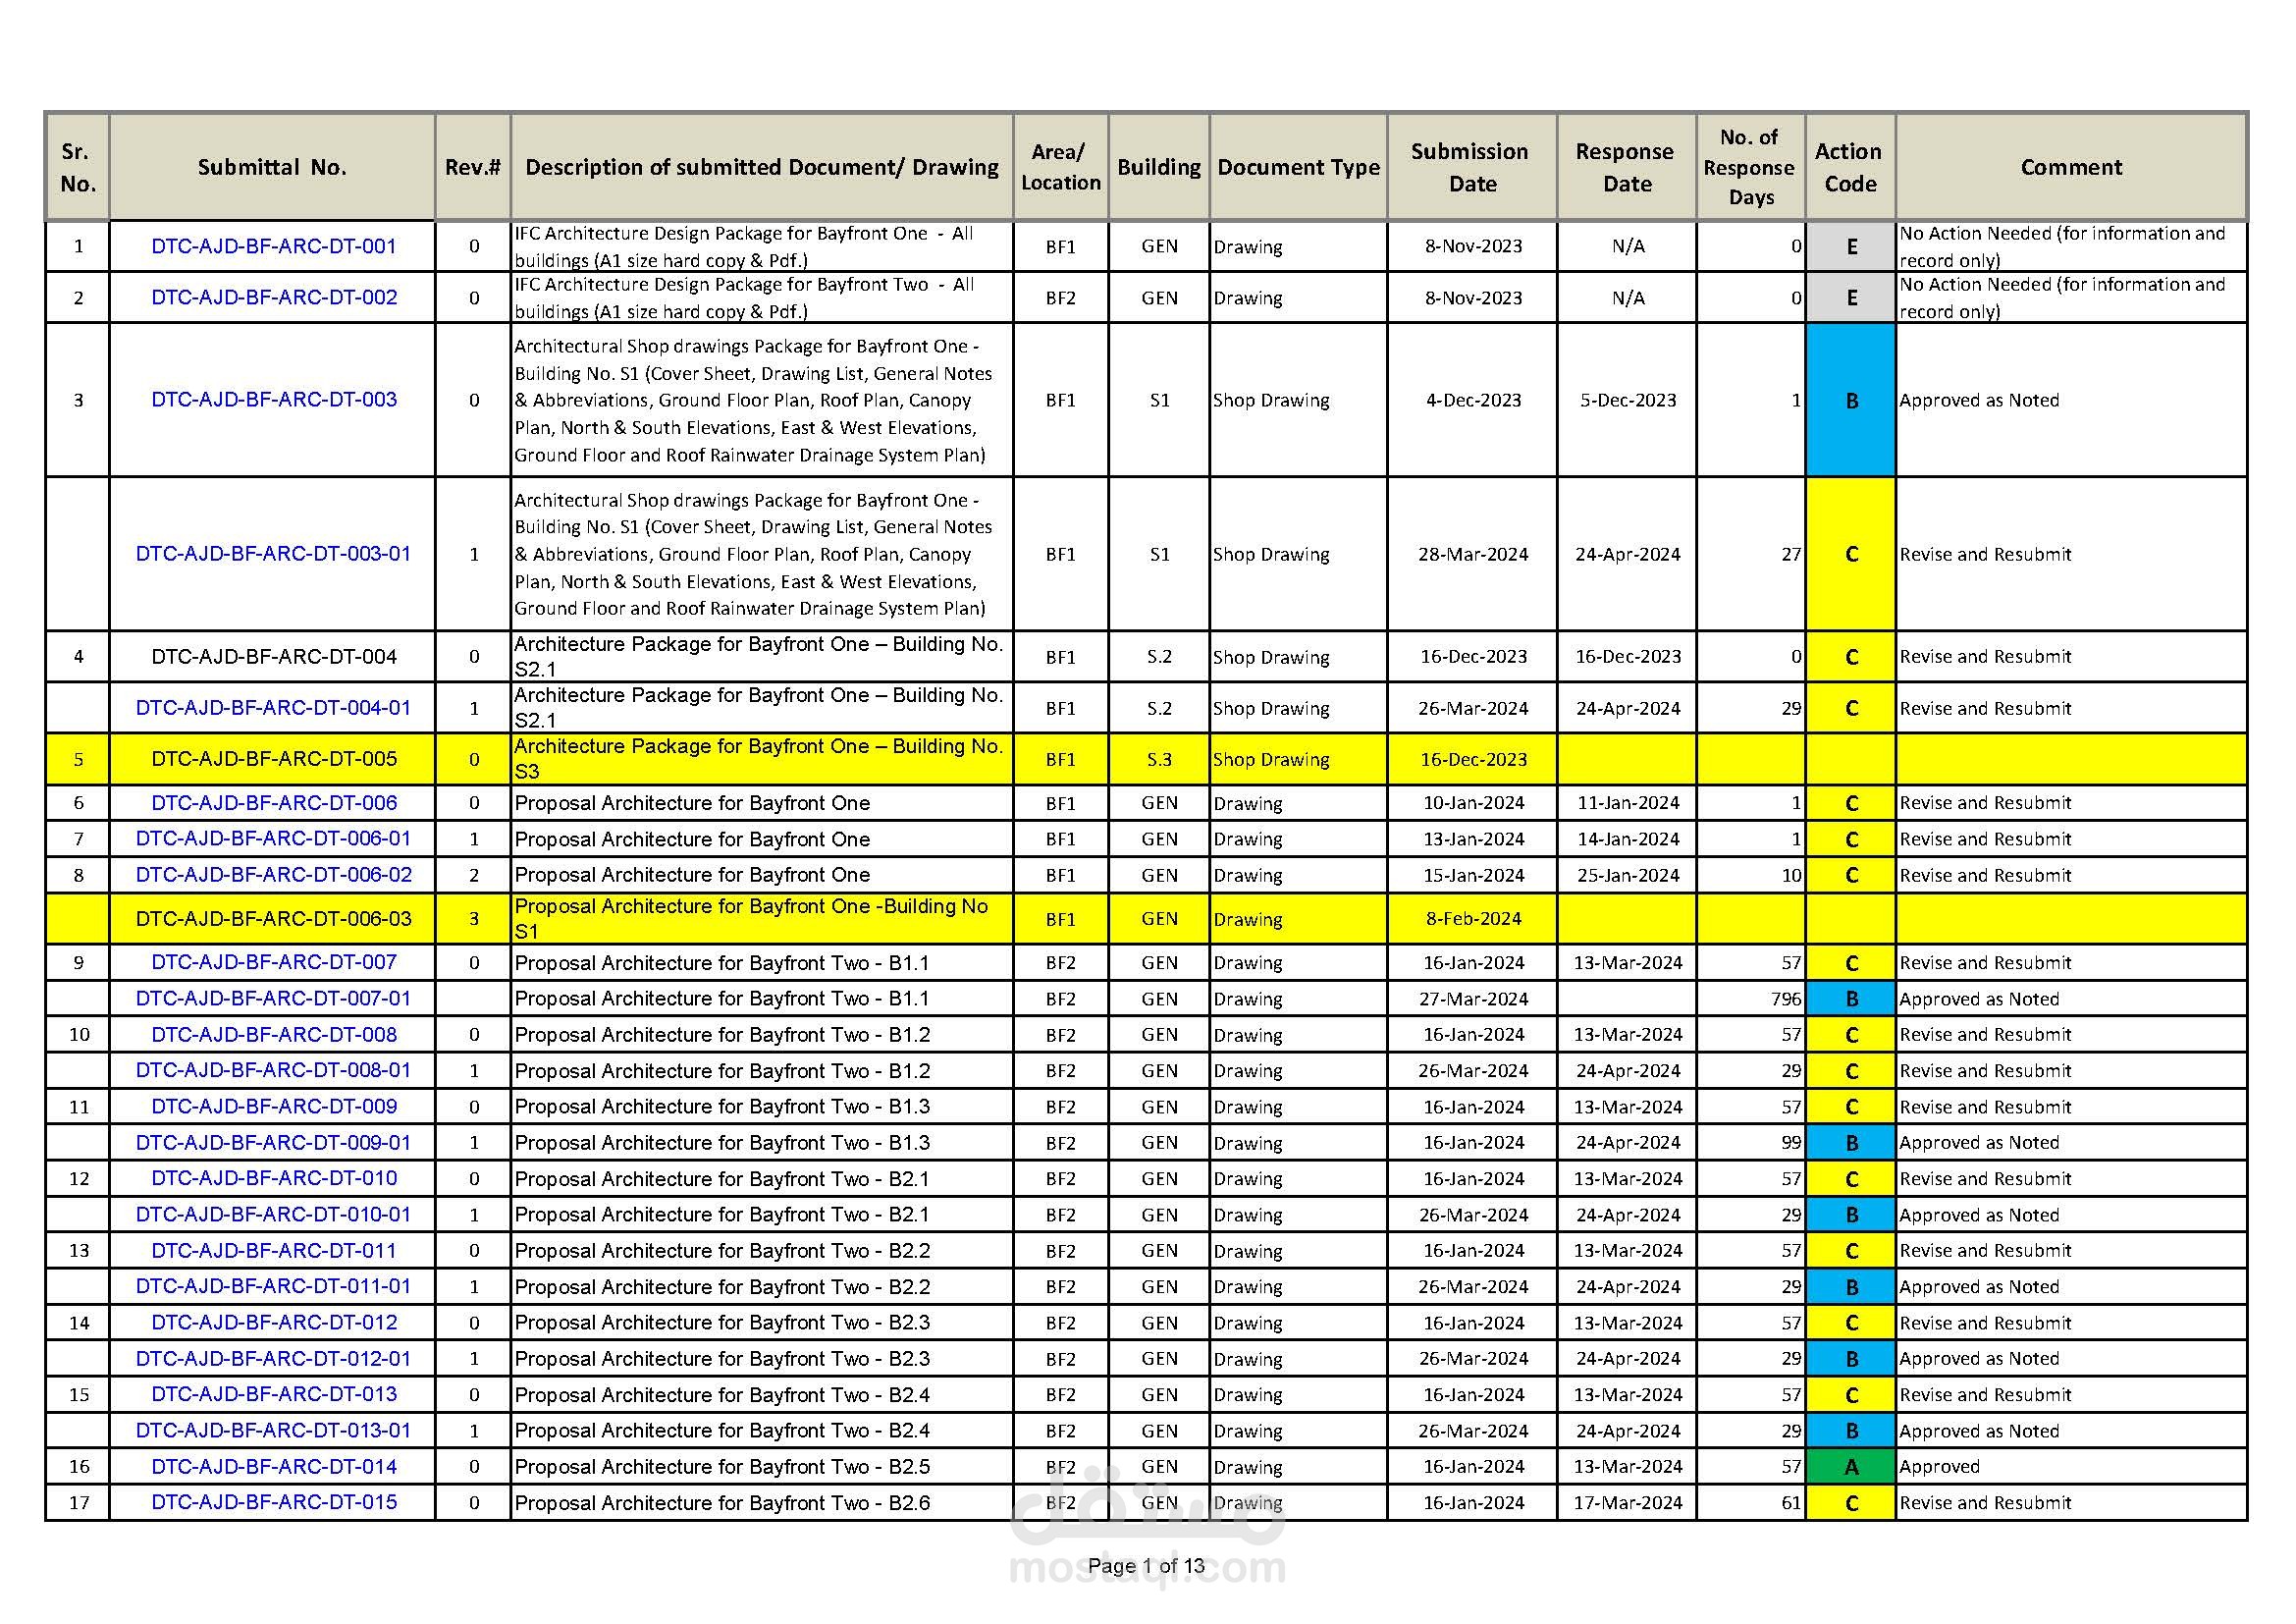The height and width of the screenshot is (1624, 2296).
Task: Click the Building column header
Action: (x=1159, y=167)
